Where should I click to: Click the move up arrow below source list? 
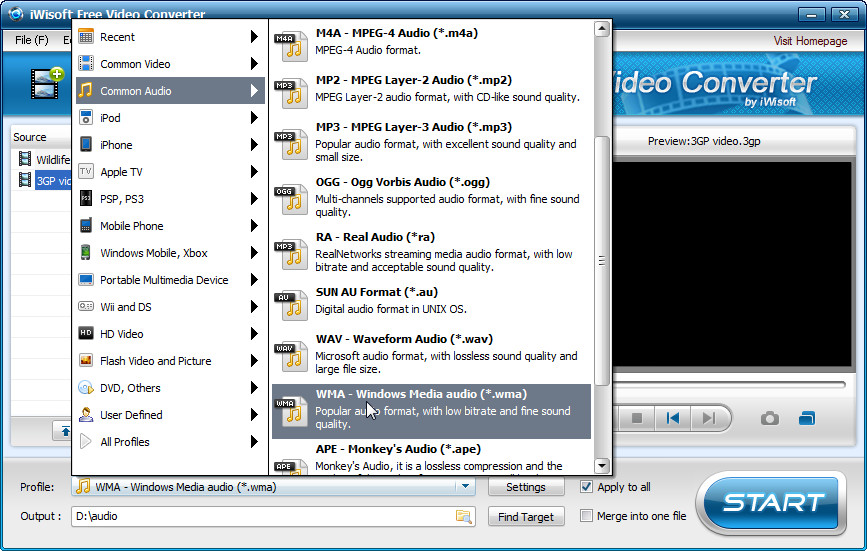coord(65,431)
